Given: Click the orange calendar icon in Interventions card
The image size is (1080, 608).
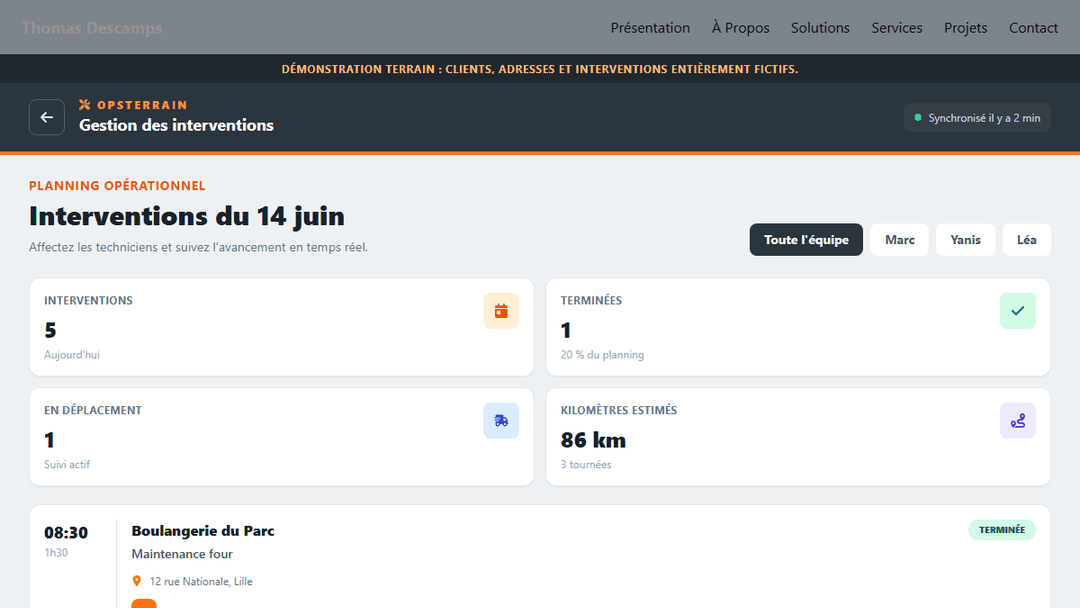Looking at the screenshot, I should tap(501, 311).
